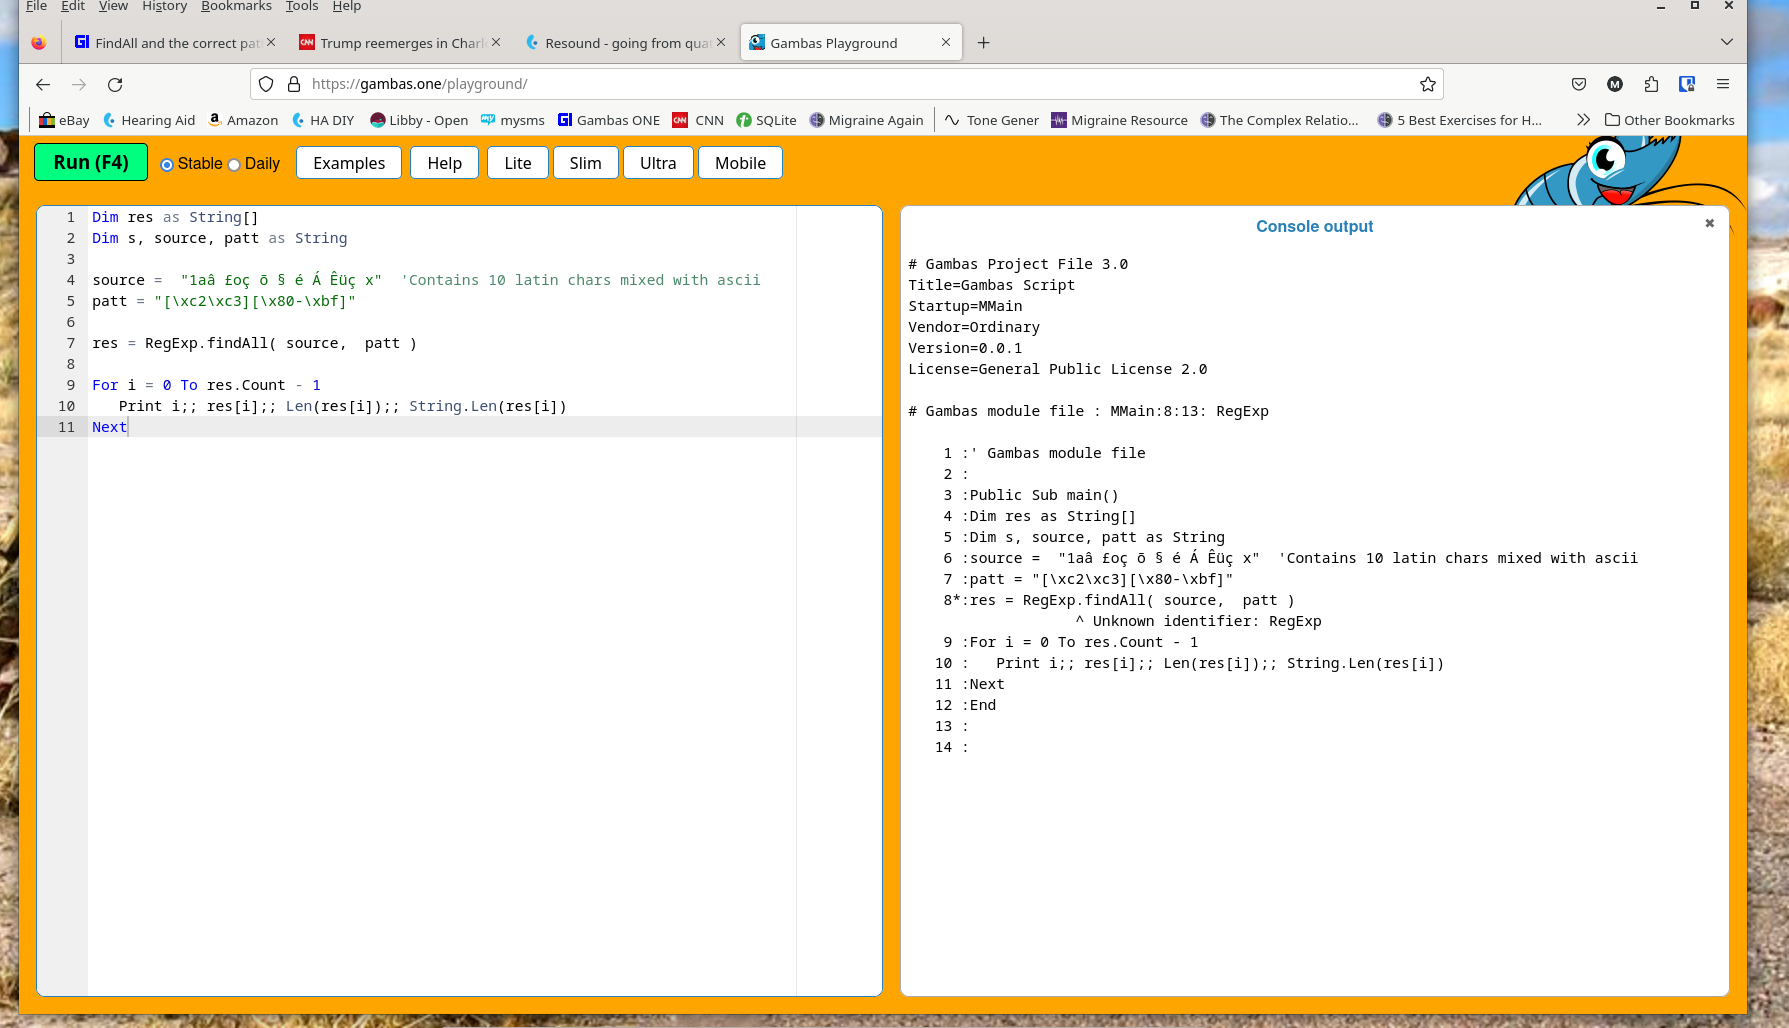Click the Save to Pocket icon
This screenshot has height=1028, width=1789.
[x=1579, y=85]
